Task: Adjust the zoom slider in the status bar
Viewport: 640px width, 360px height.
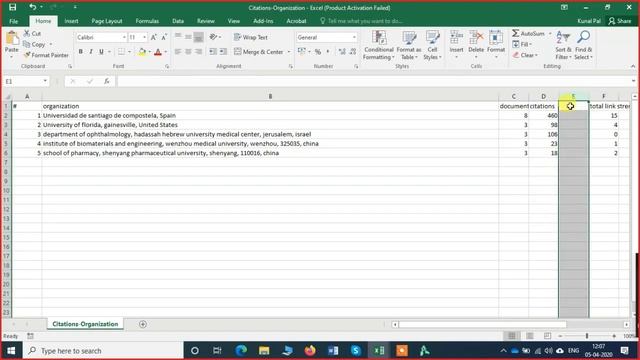Action: [587, 336]
